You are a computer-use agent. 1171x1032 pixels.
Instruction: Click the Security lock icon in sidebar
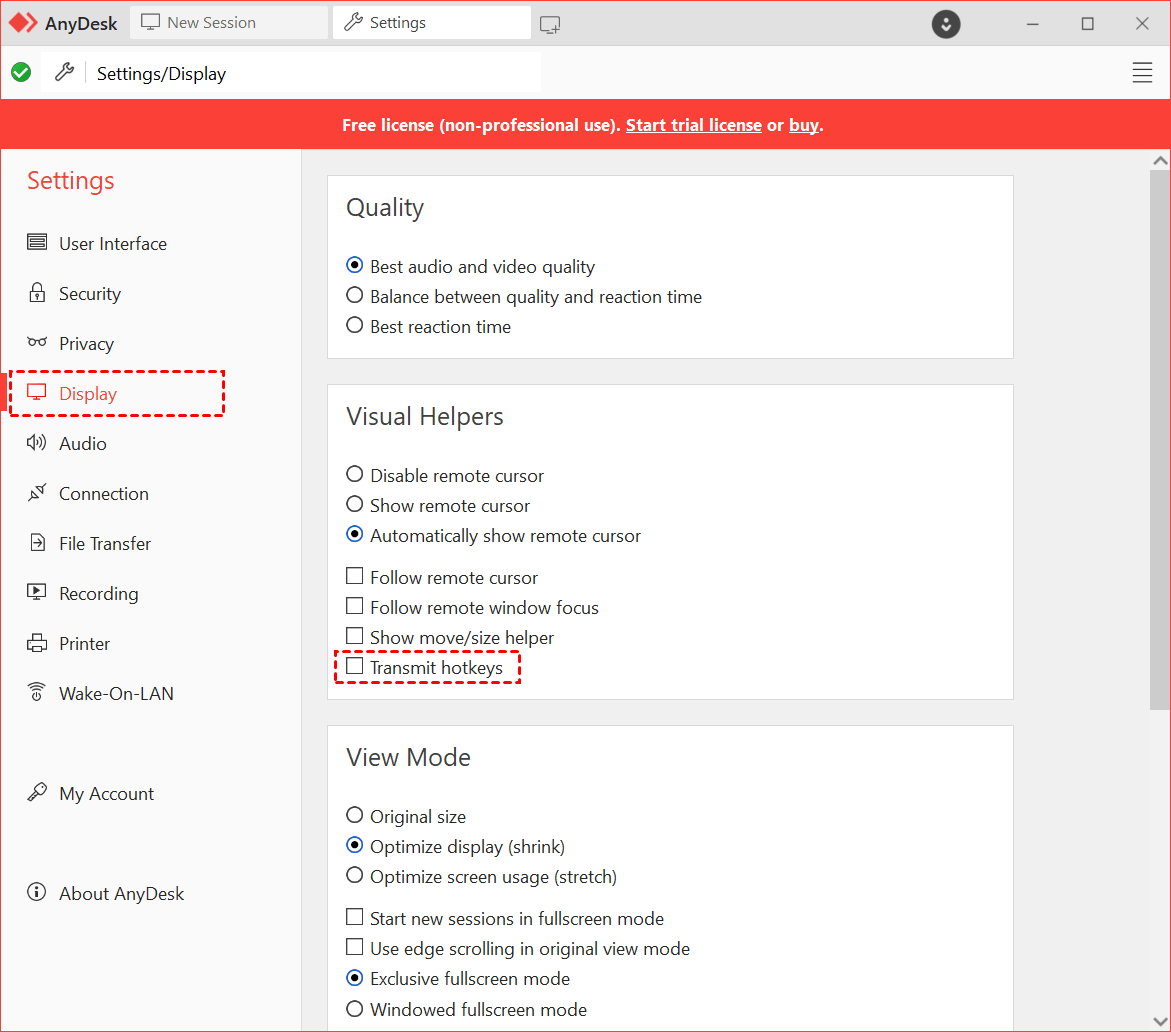point(37,293)
